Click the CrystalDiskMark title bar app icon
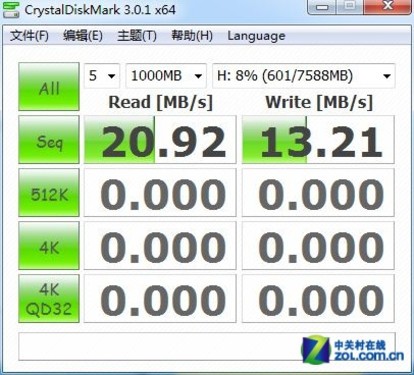The height and width of the screenshot is (375, 414). (11, 9)
